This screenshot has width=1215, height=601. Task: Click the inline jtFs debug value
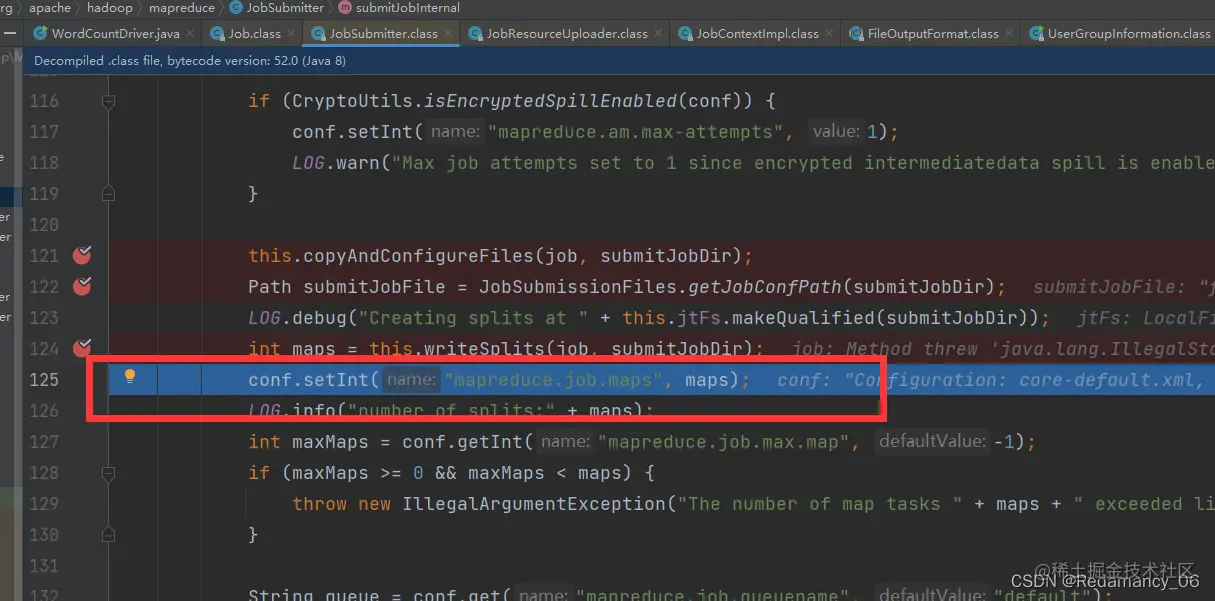point(1146,318)
